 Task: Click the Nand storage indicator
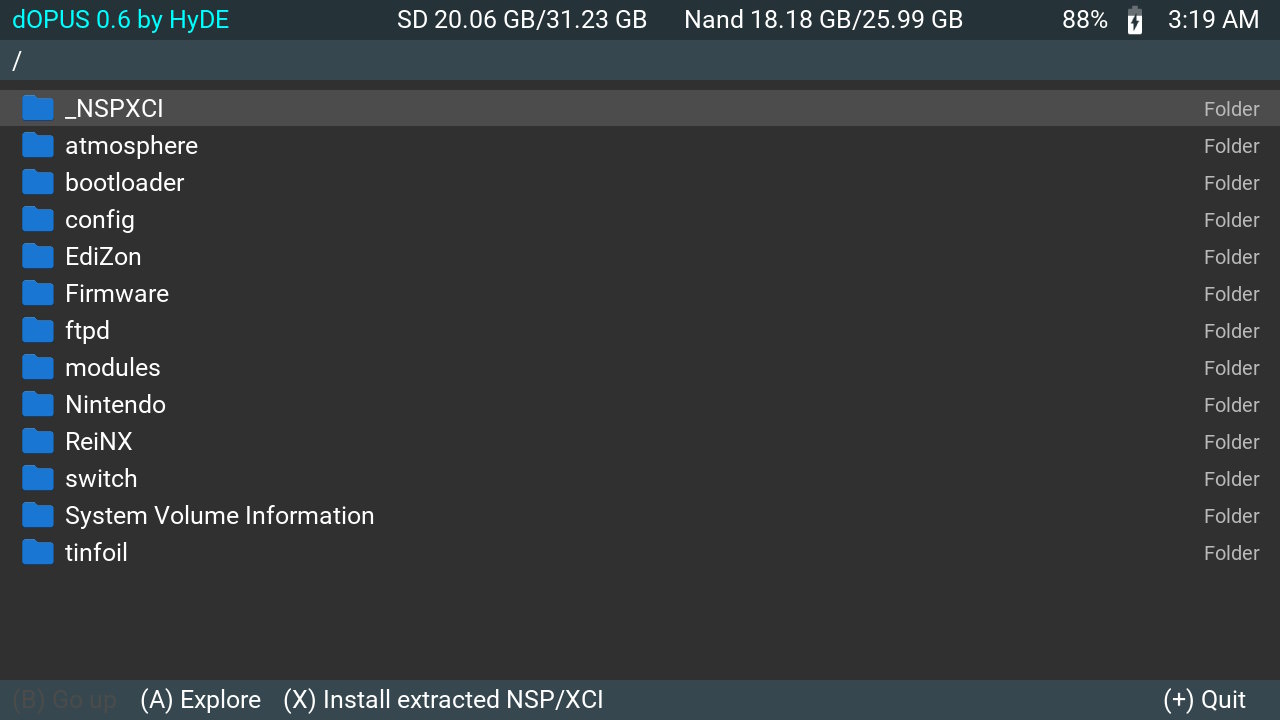(823, 19)
